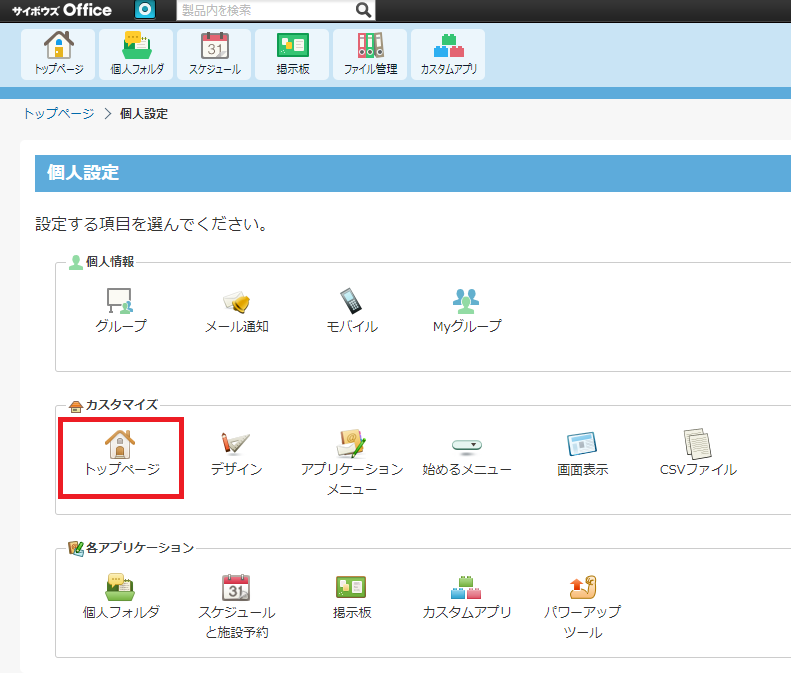Image resolution: width=791 pixels, height=673 pixels.
Task: Open the デザイン customization icon
Action: [236, 444]
